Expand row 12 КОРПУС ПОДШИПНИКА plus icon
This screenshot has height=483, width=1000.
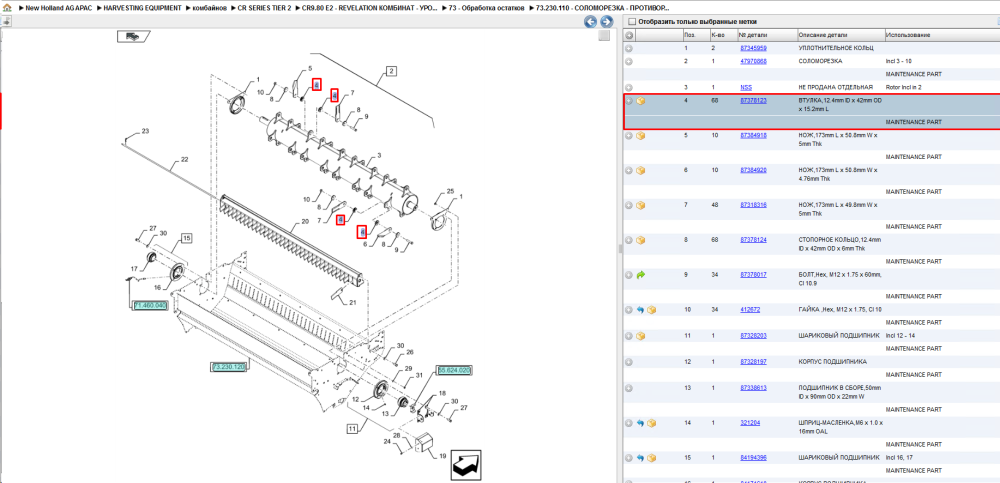[x=629, y=362]
